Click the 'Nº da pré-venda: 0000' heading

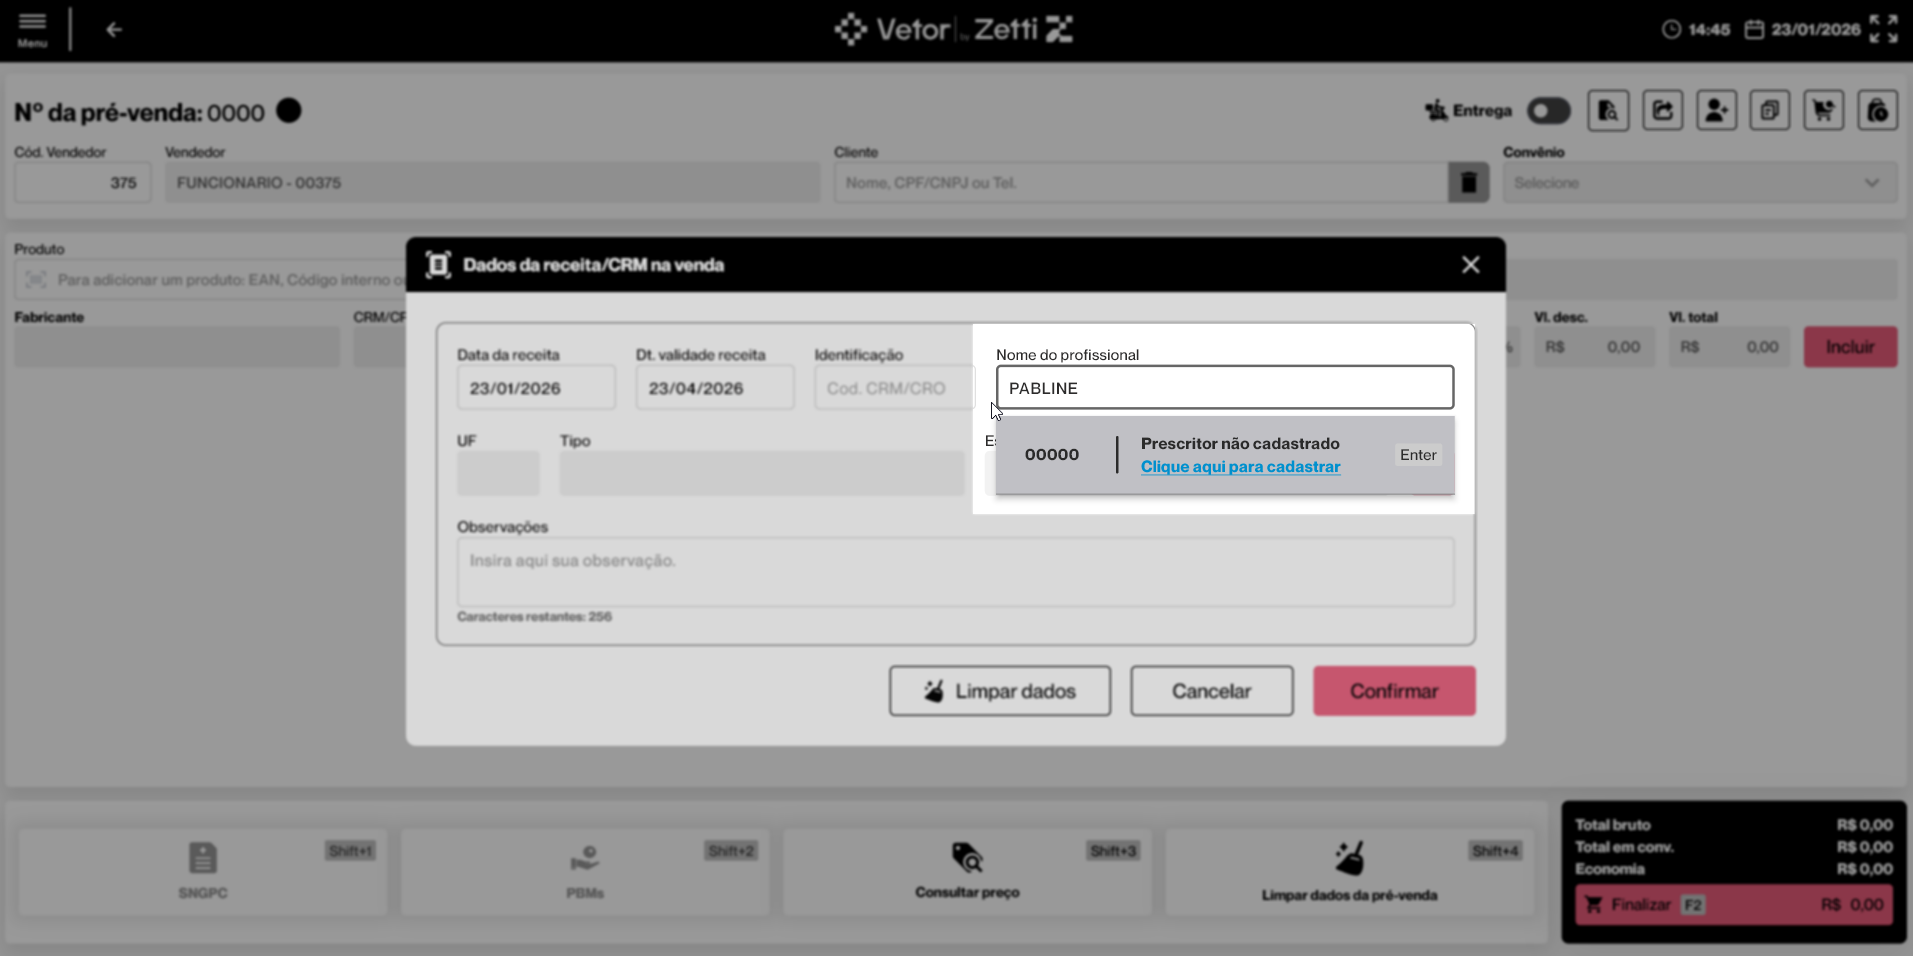(x=139, y=112)
